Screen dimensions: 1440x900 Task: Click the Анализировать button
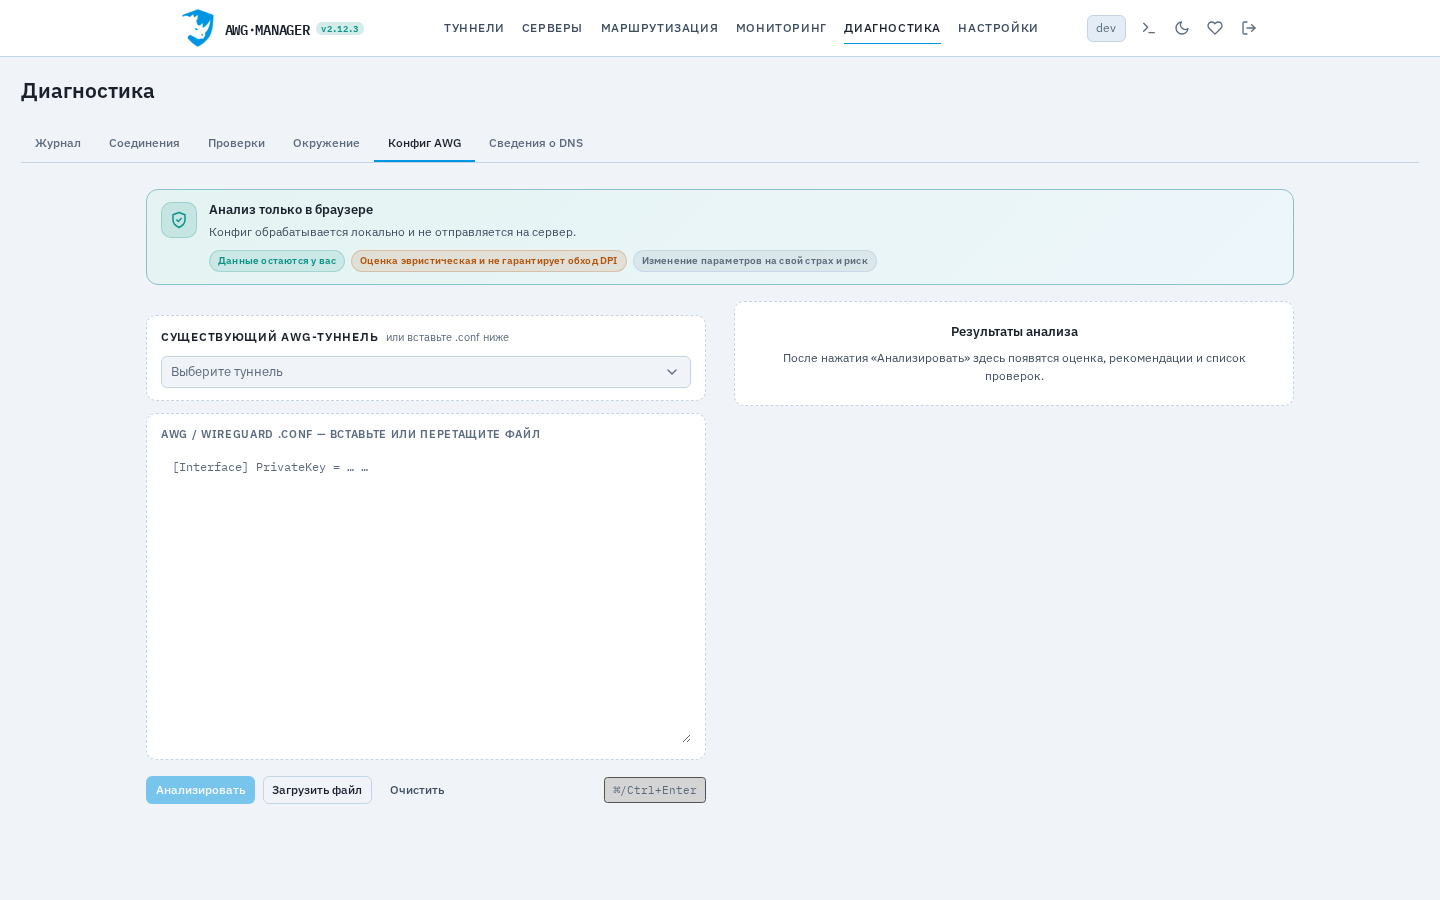[x=200, y=790]
